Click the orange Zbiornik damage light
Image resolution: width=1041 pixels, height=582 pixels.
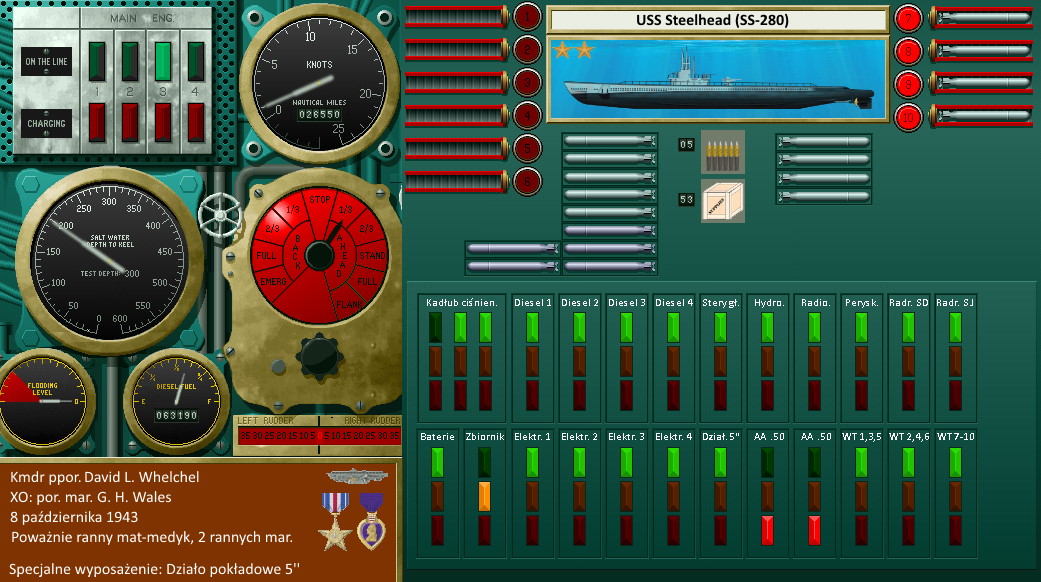pos(484,495)
